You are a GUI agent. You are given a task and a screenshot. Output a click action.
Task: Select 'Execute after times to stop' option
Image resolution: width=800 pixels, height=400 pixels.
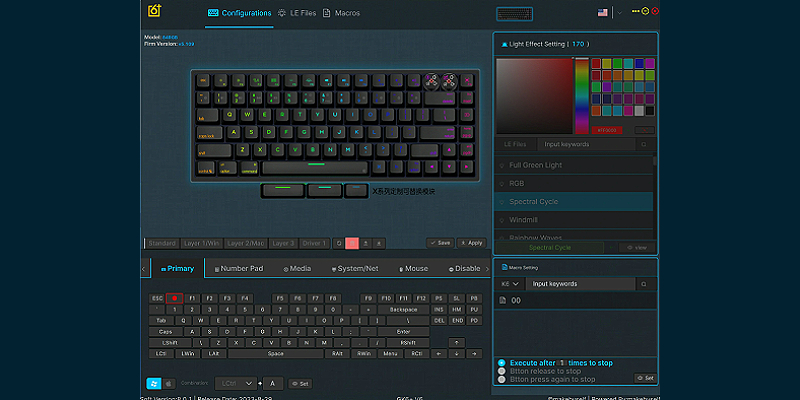click(501, 363)
